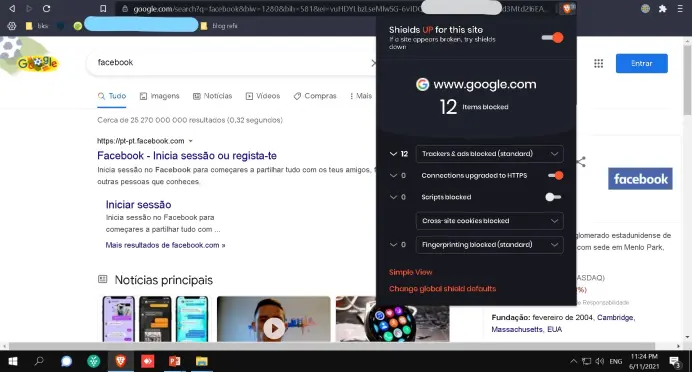The image size is (692, 372).
Task: Expand the Scripts blocked chevron
Action: click(x=393, y=197)
